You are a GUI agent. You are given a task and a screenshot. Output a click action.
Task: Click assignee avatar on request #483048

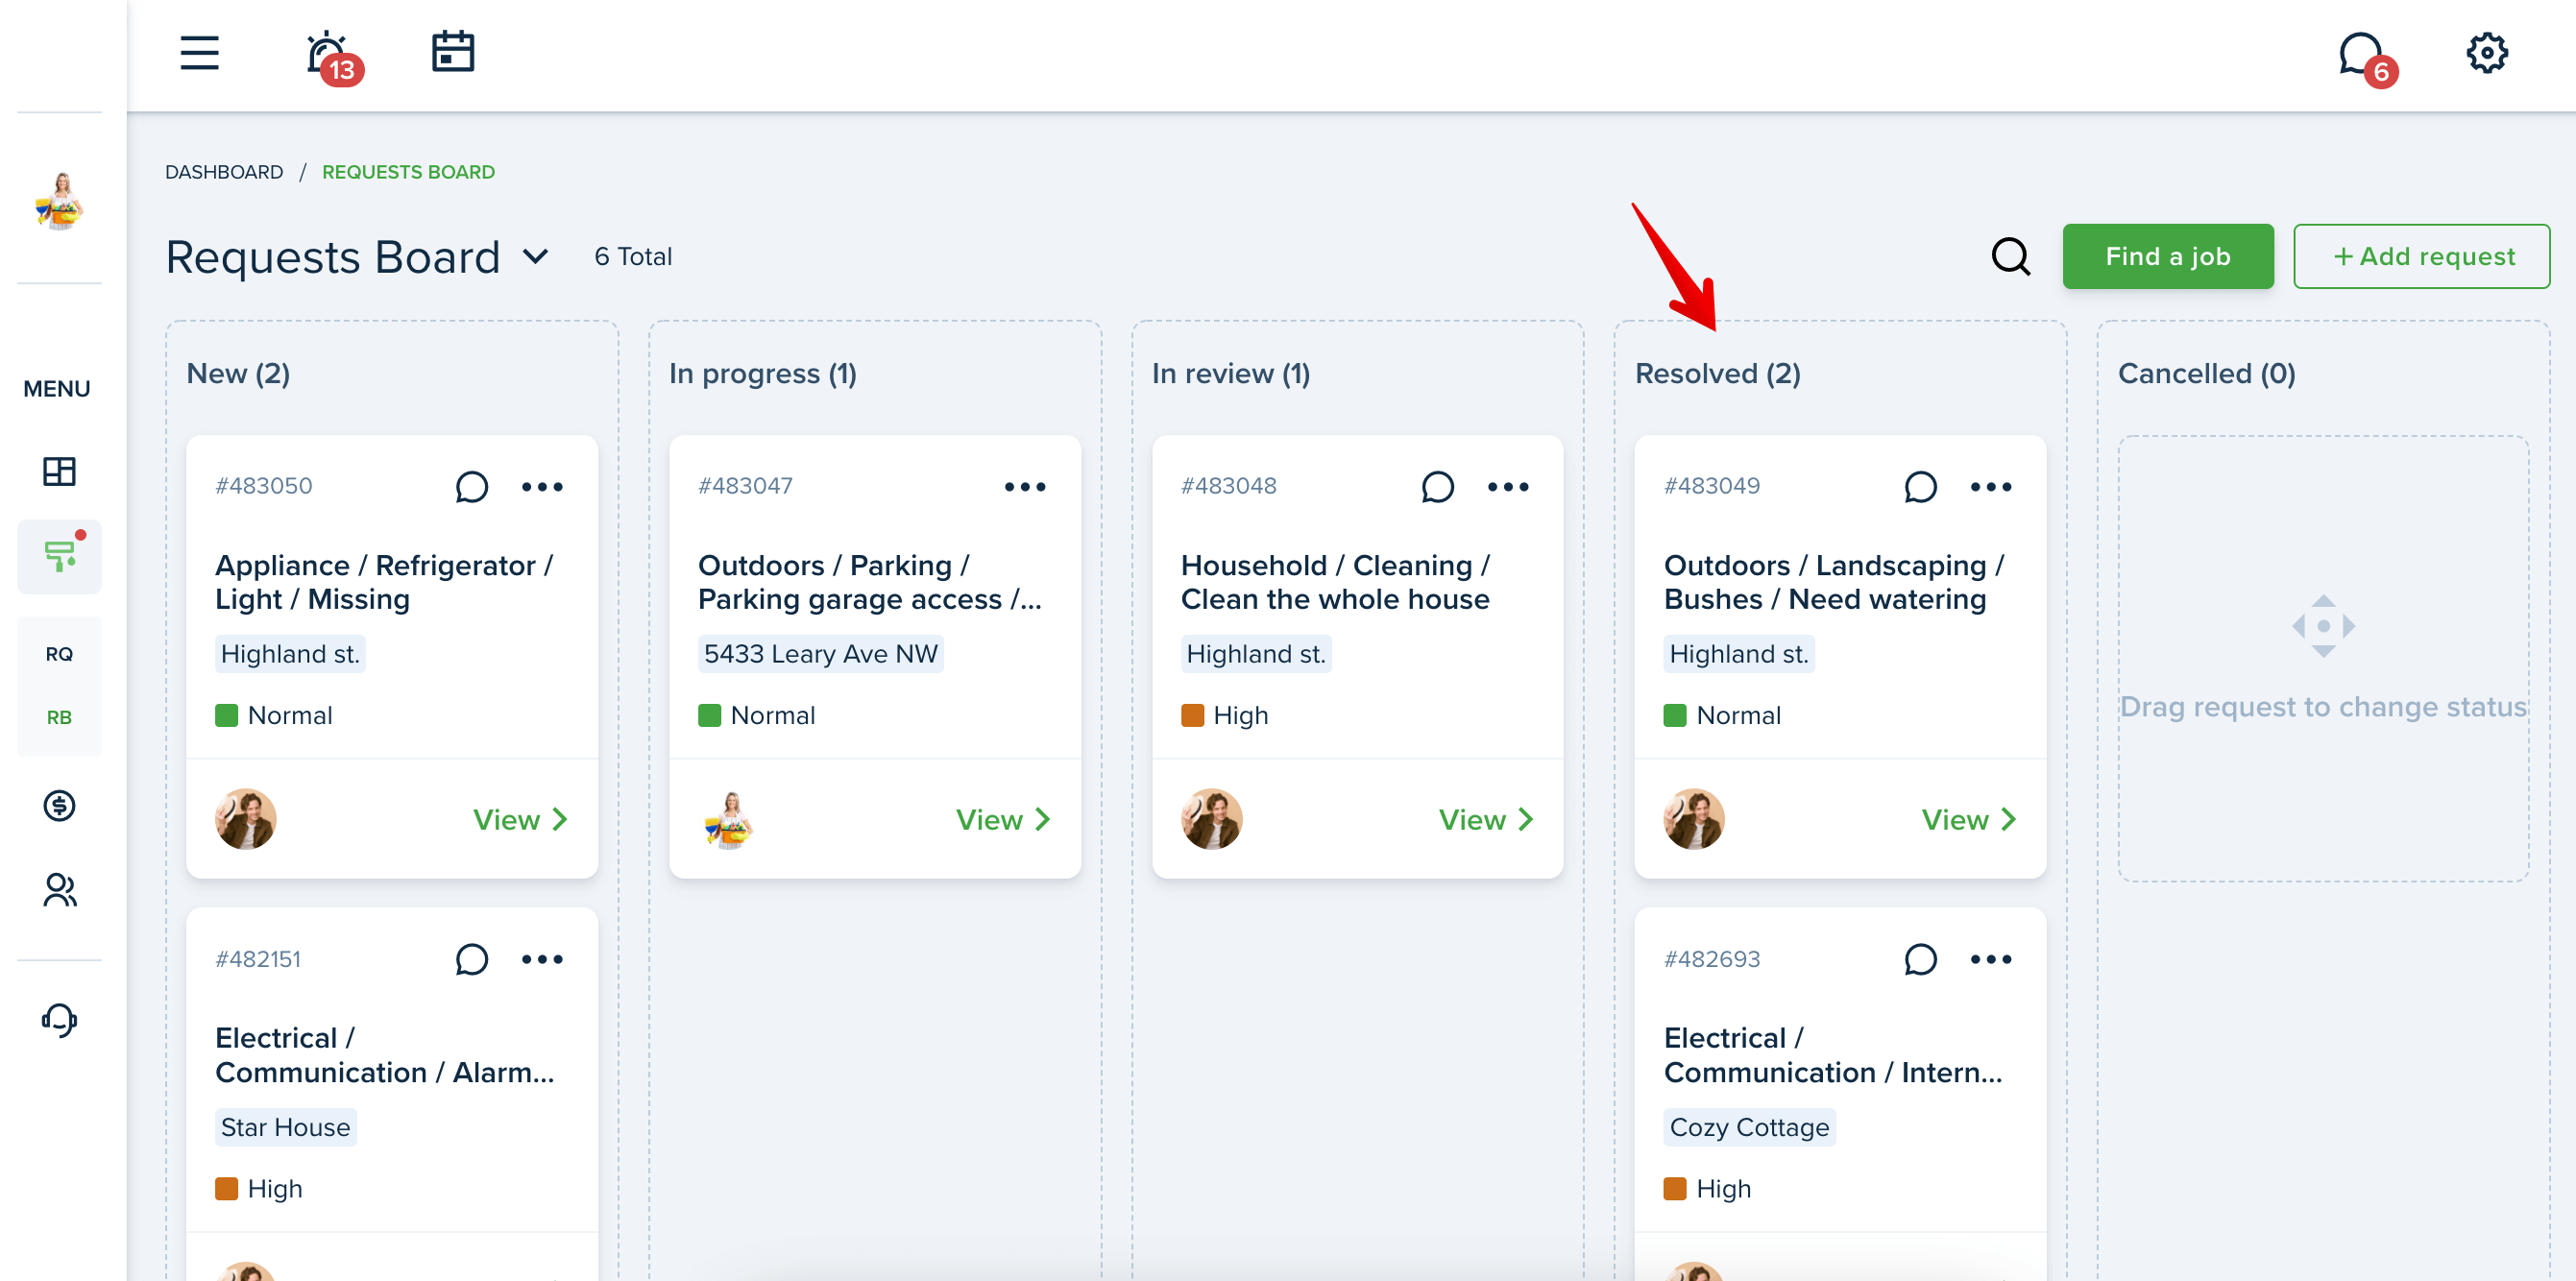tap(1212, 820)
